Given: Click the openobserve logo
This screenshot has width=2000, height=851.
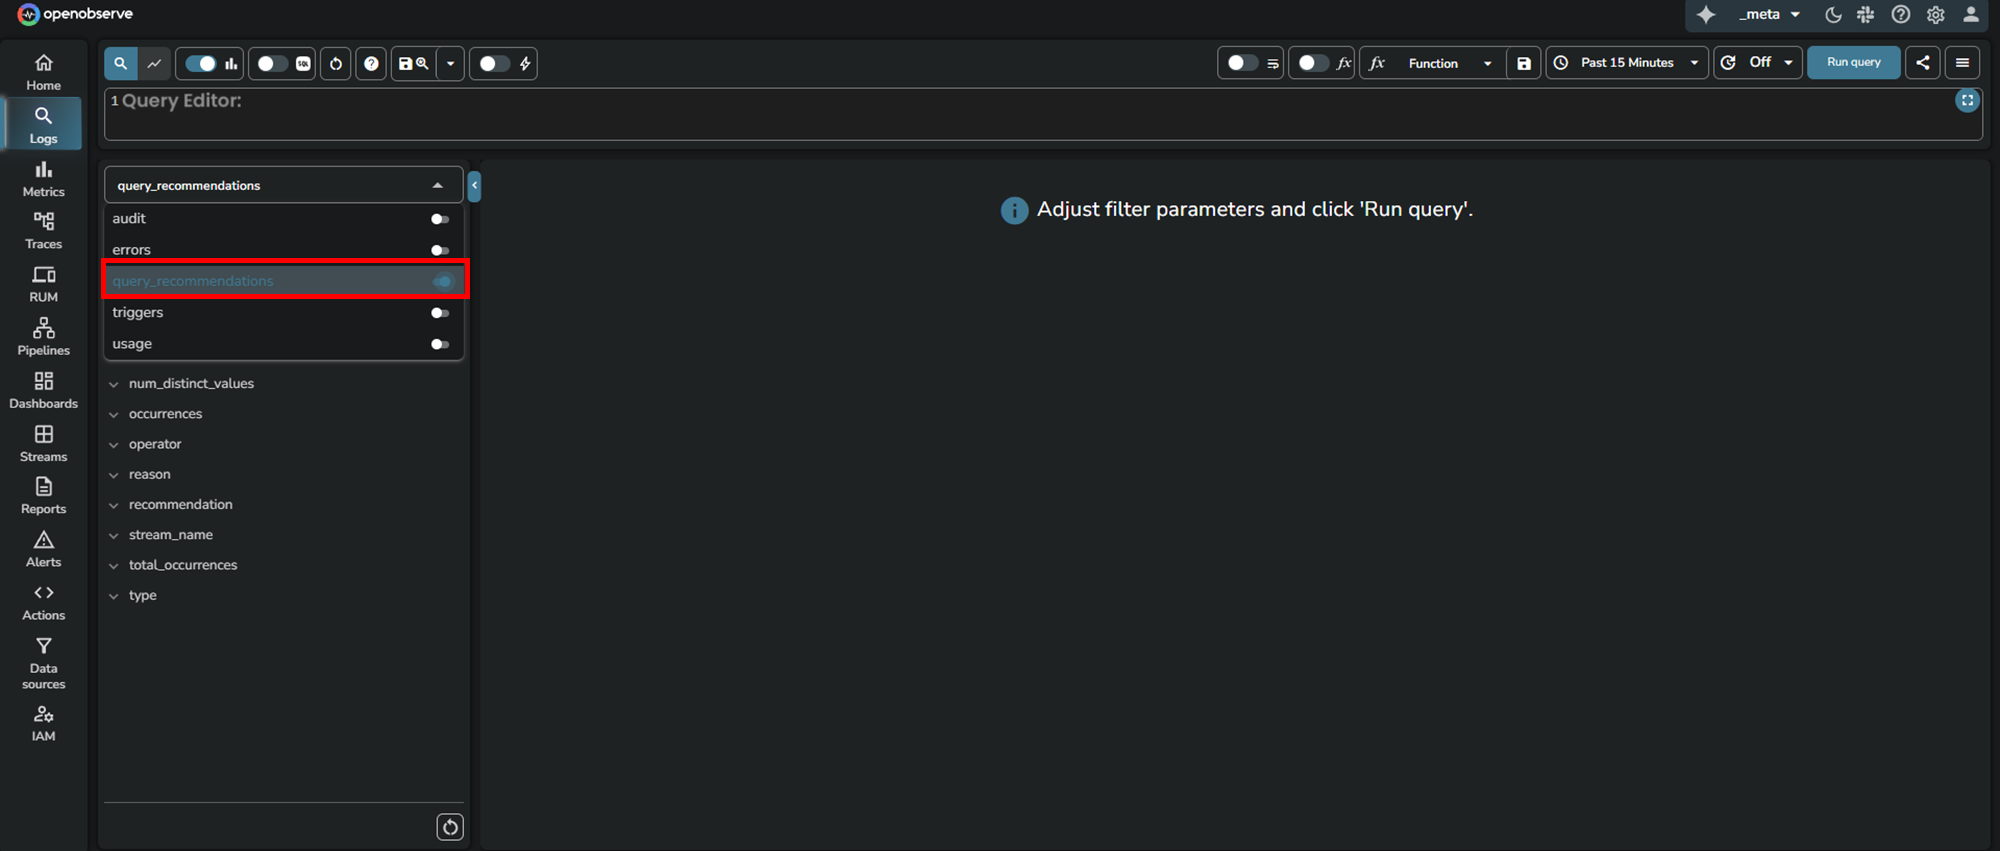Looking at the screenshot, I should pos(75,14).
